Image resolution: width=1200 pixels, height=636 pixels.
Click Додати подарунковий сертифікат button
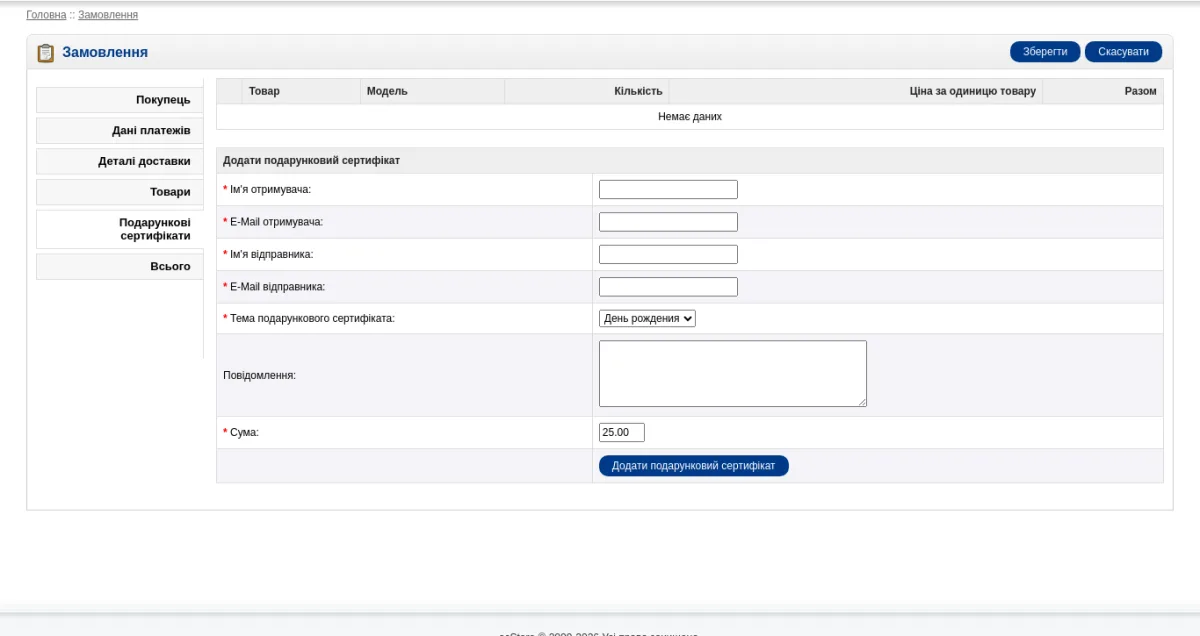[x=693, y=466]
